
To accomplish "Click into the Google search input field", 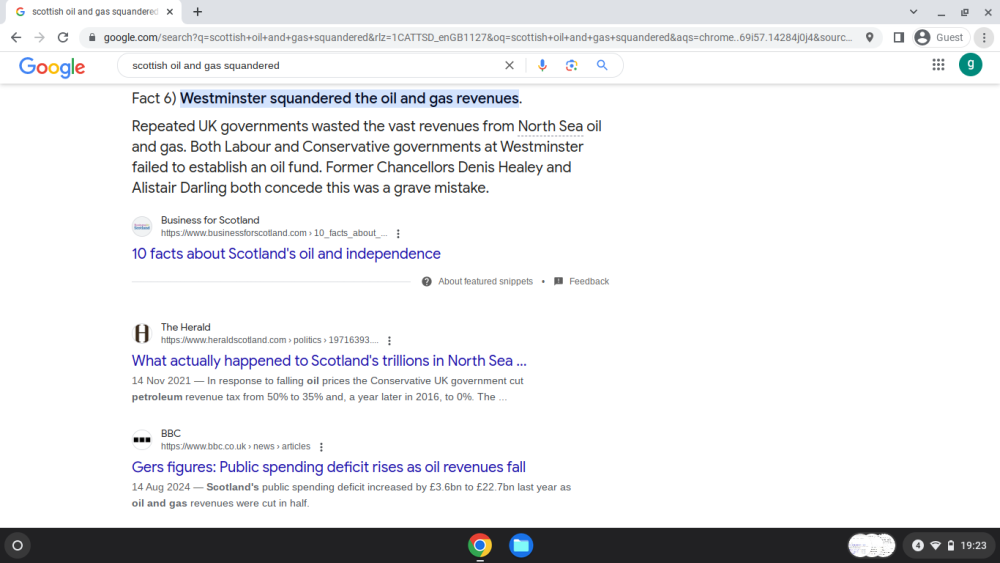I will coord(312,65).
